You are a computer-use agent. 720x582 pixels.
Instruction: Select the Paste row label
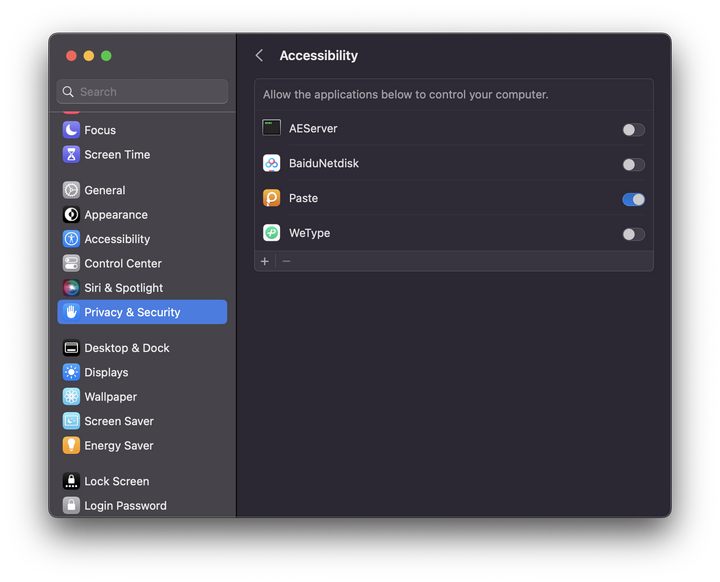tap(303, 198)
